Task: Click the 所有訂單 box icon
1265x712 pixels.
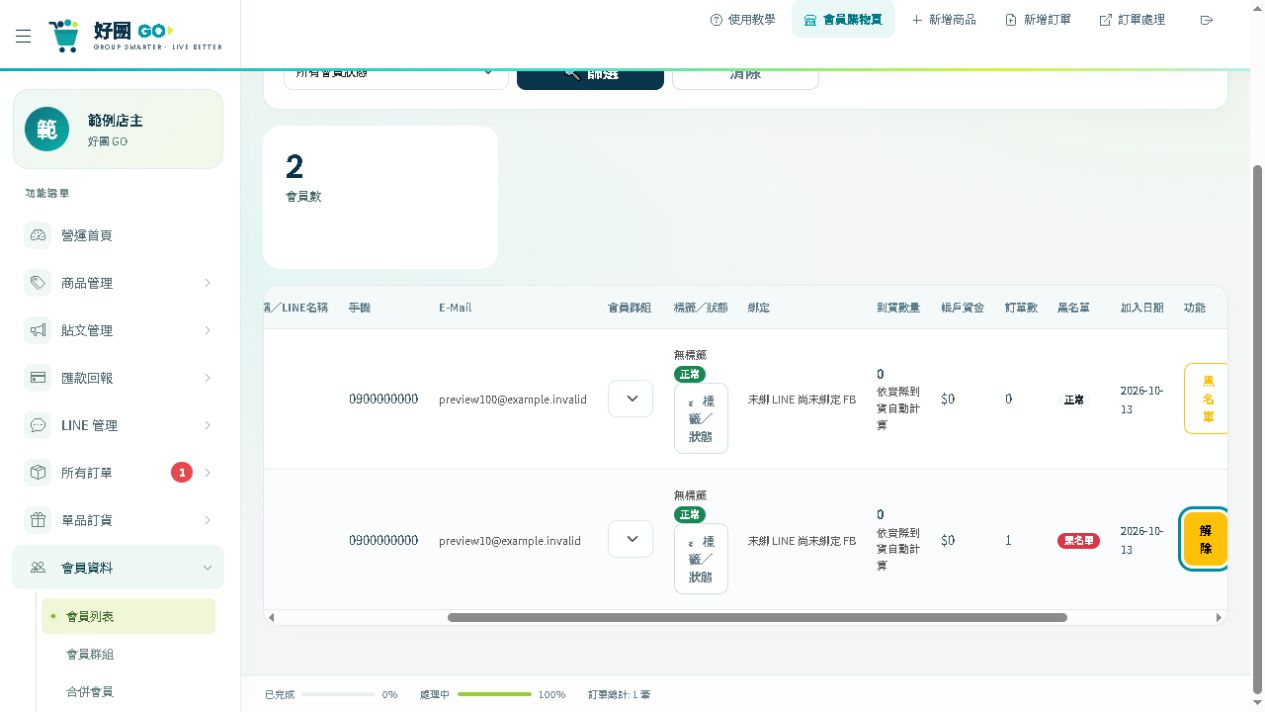Action: pos(38,473)
